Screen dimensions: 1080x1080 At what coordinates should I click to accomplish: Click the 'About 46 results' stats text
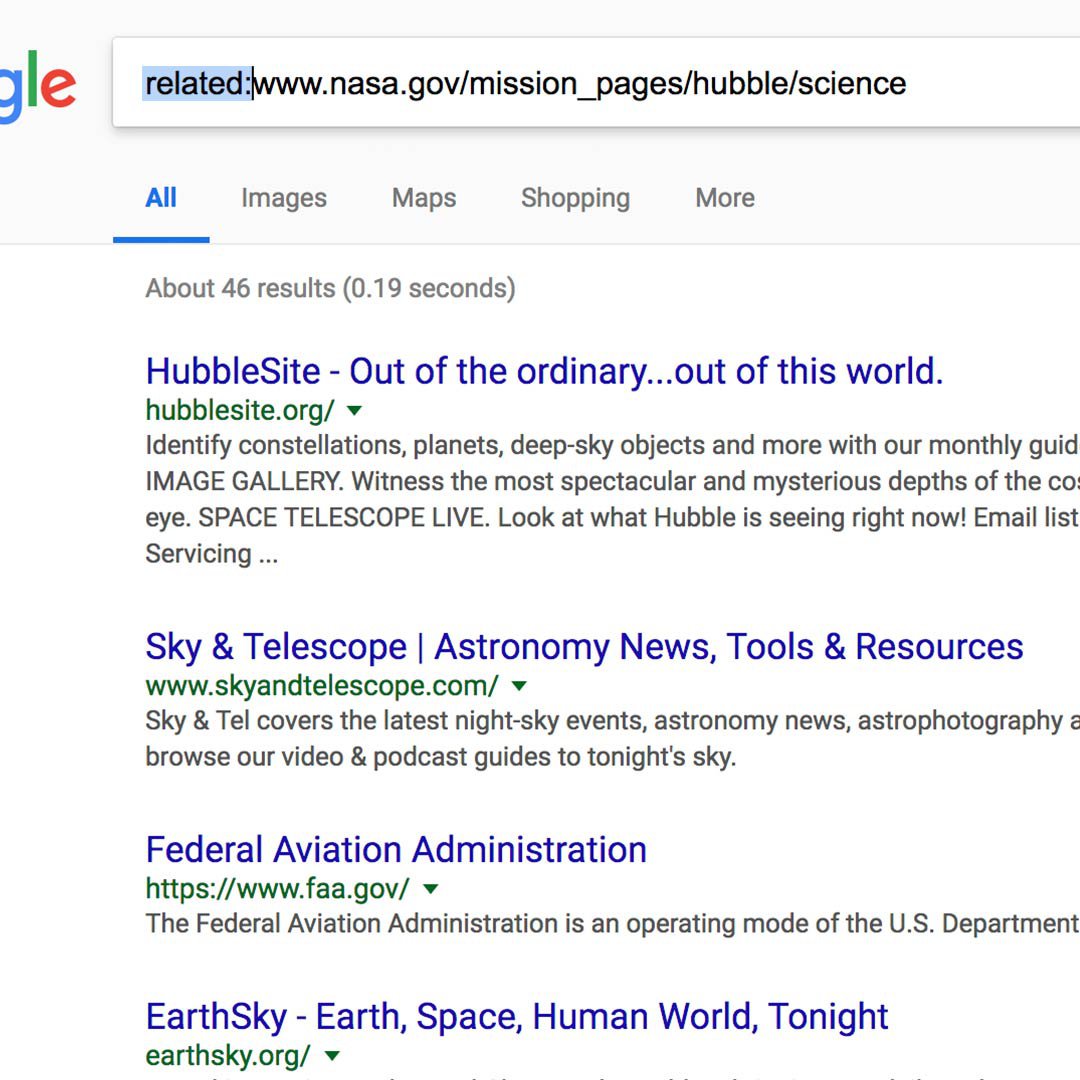tap(330, 289)
